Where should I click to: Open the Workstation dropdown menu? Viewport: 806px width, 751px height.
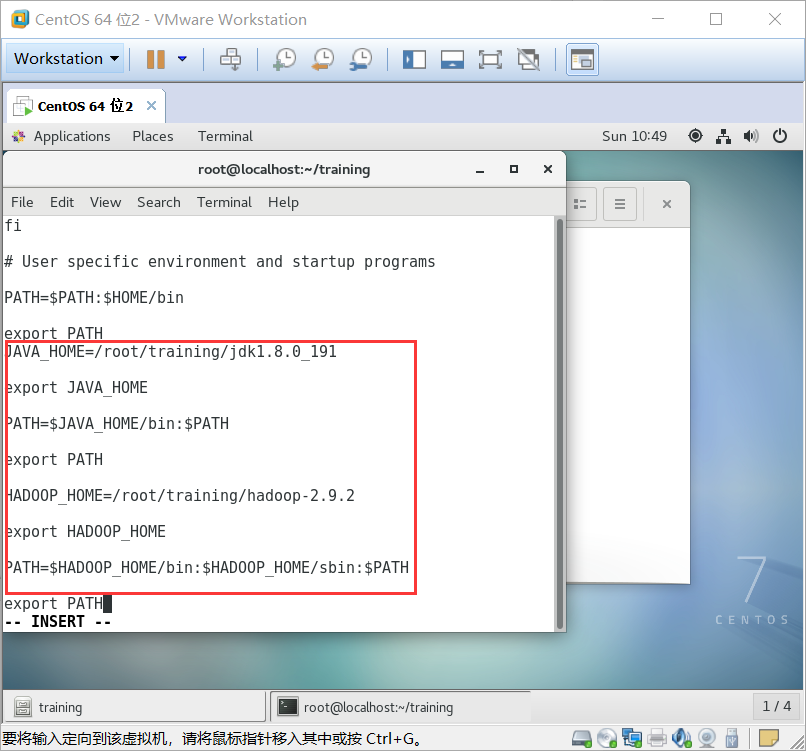coord(64,59)
